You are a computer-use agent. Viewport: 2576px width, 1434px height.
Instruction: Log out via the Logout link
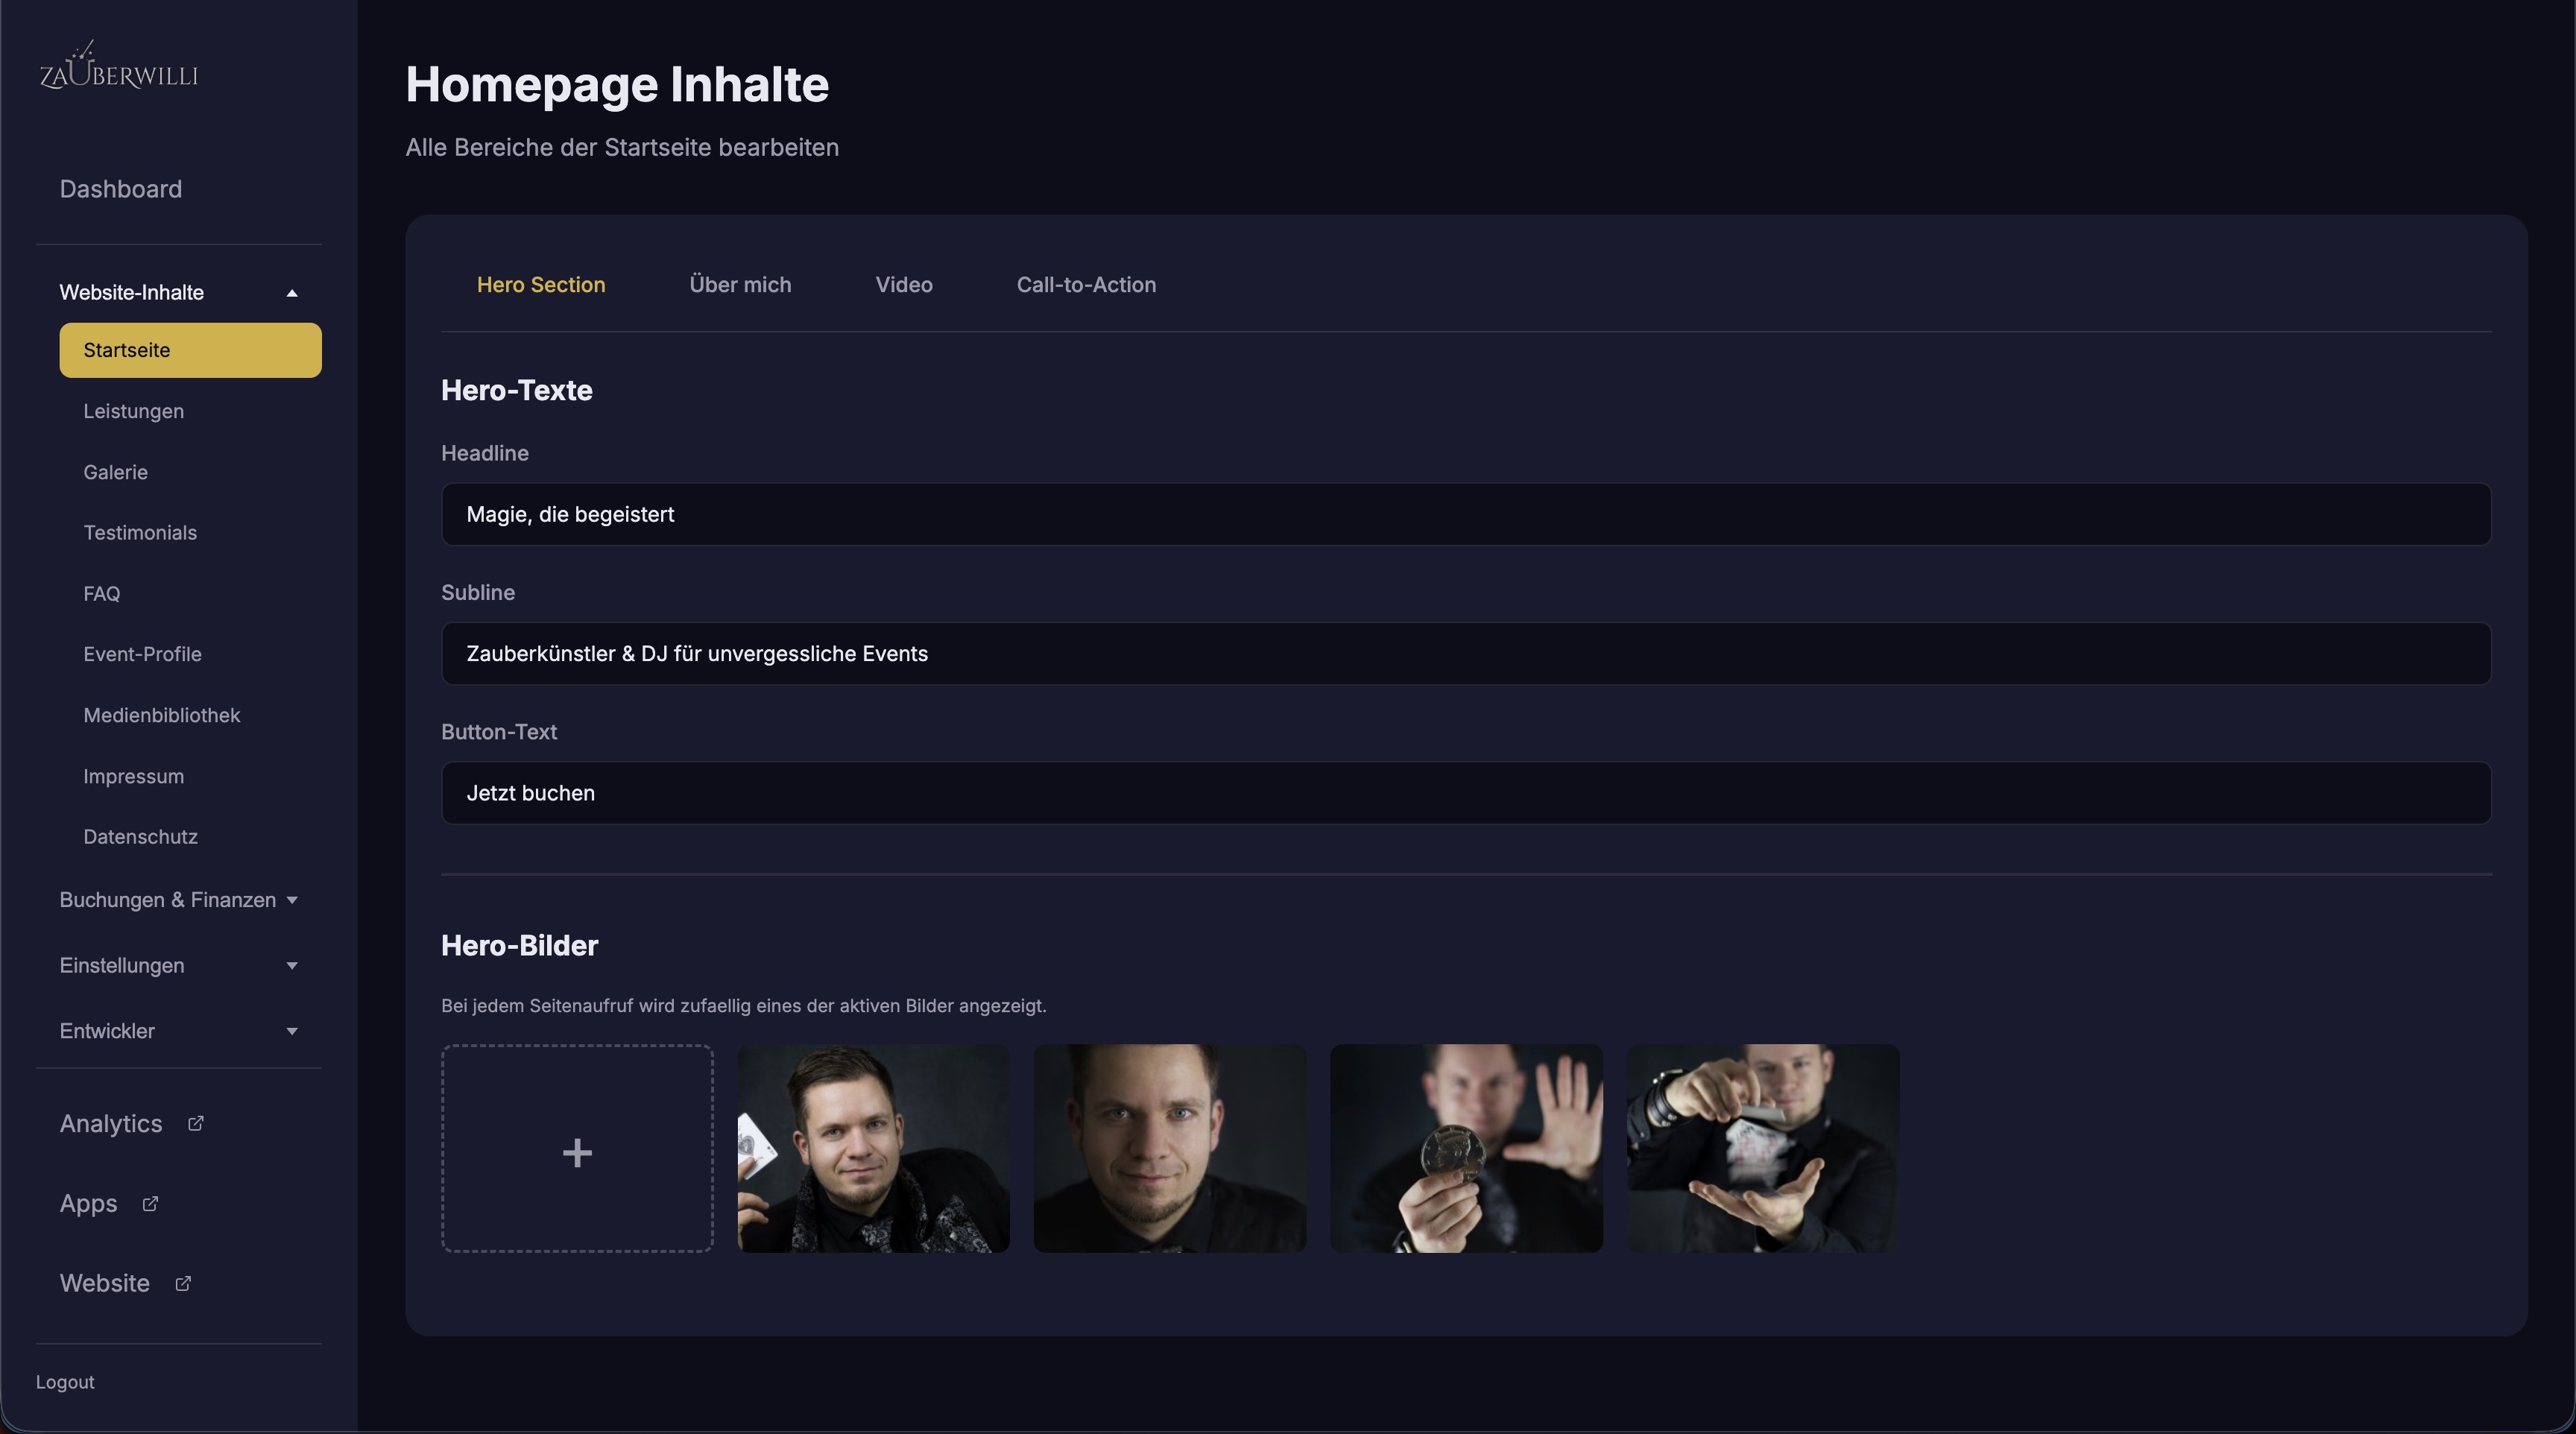coord(65,1382)
